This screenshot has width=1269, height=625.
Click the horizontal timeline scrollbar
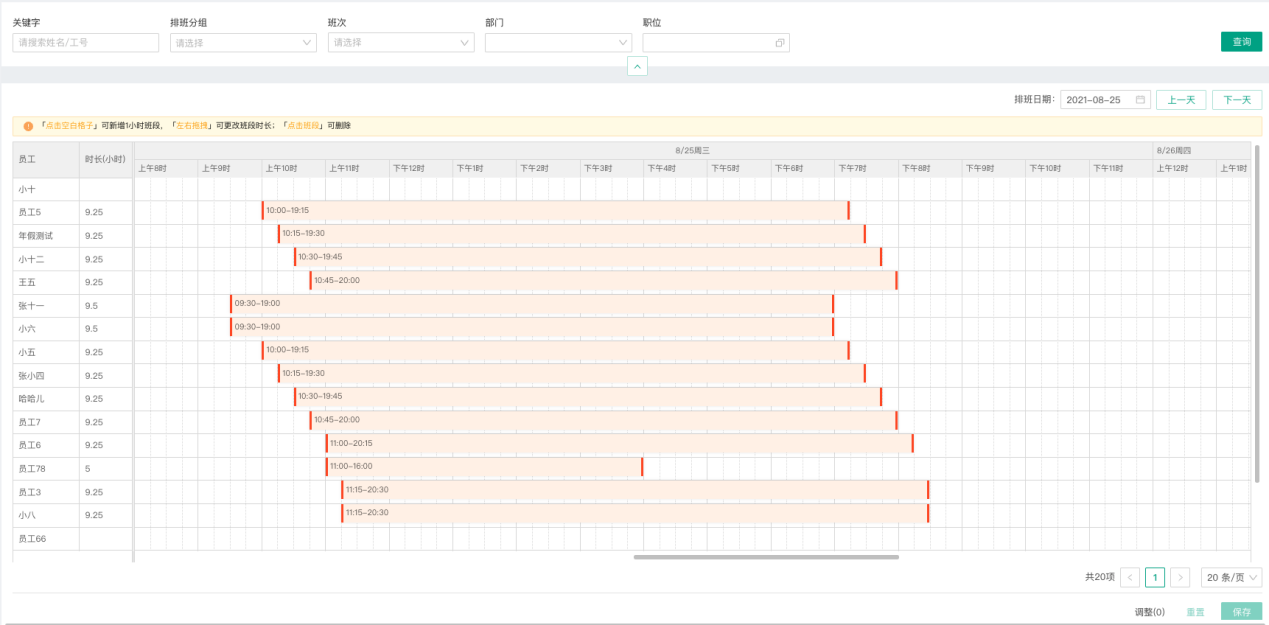pyautogui.click(x=766, y=557)
